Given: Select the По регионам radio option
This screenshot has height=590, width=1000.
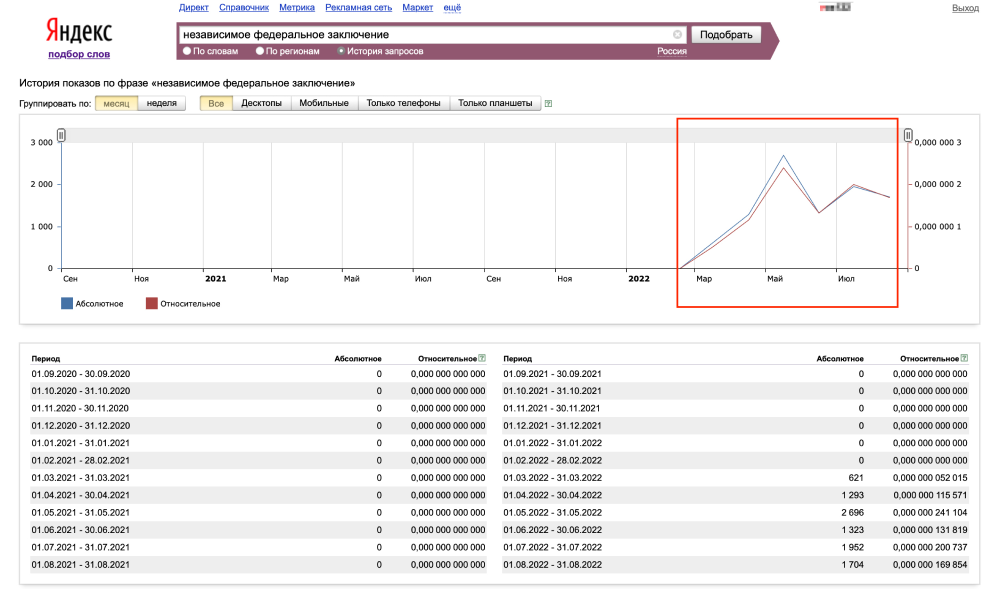Looking at the screenshot, I should (260, 51).
